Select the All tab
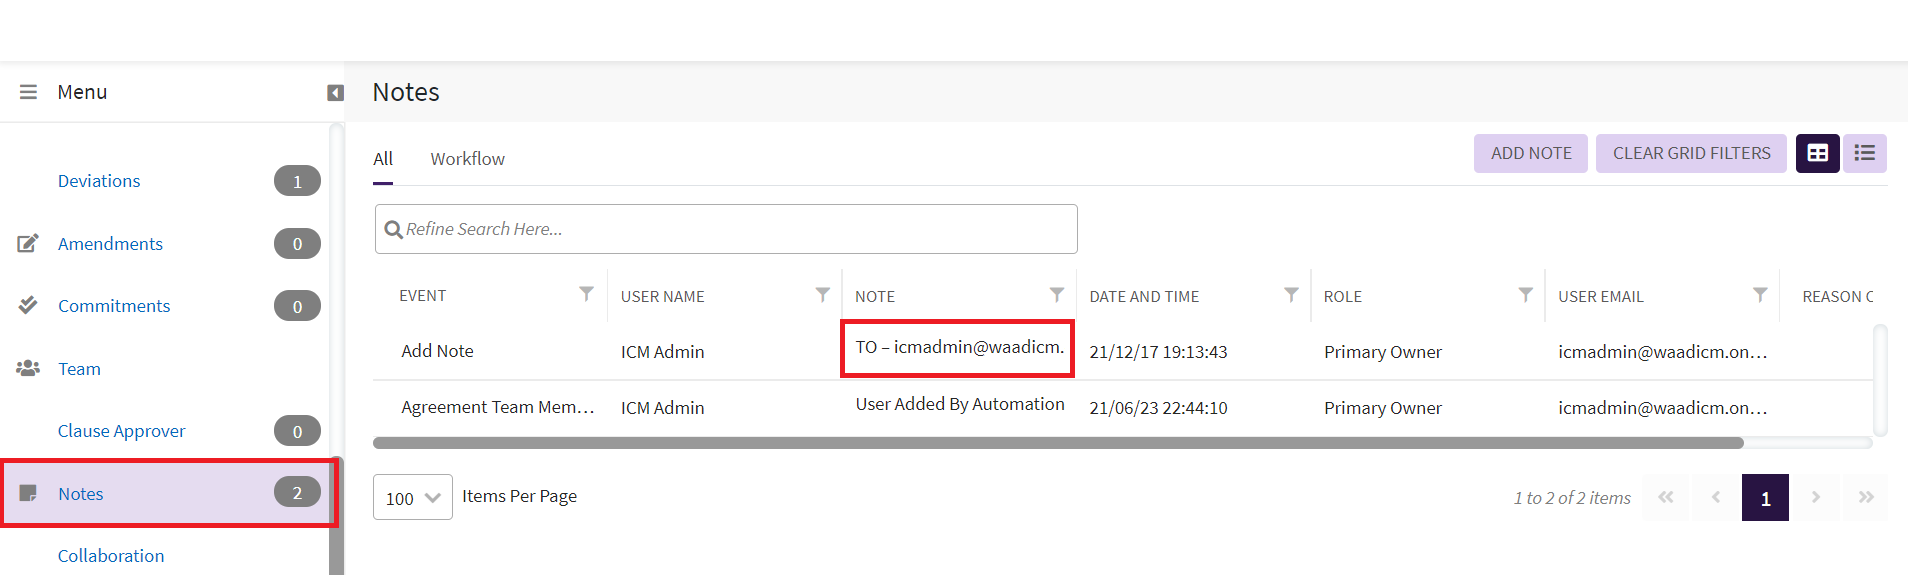Viewport: 1908px width, 575px height. tap(383, 159)
